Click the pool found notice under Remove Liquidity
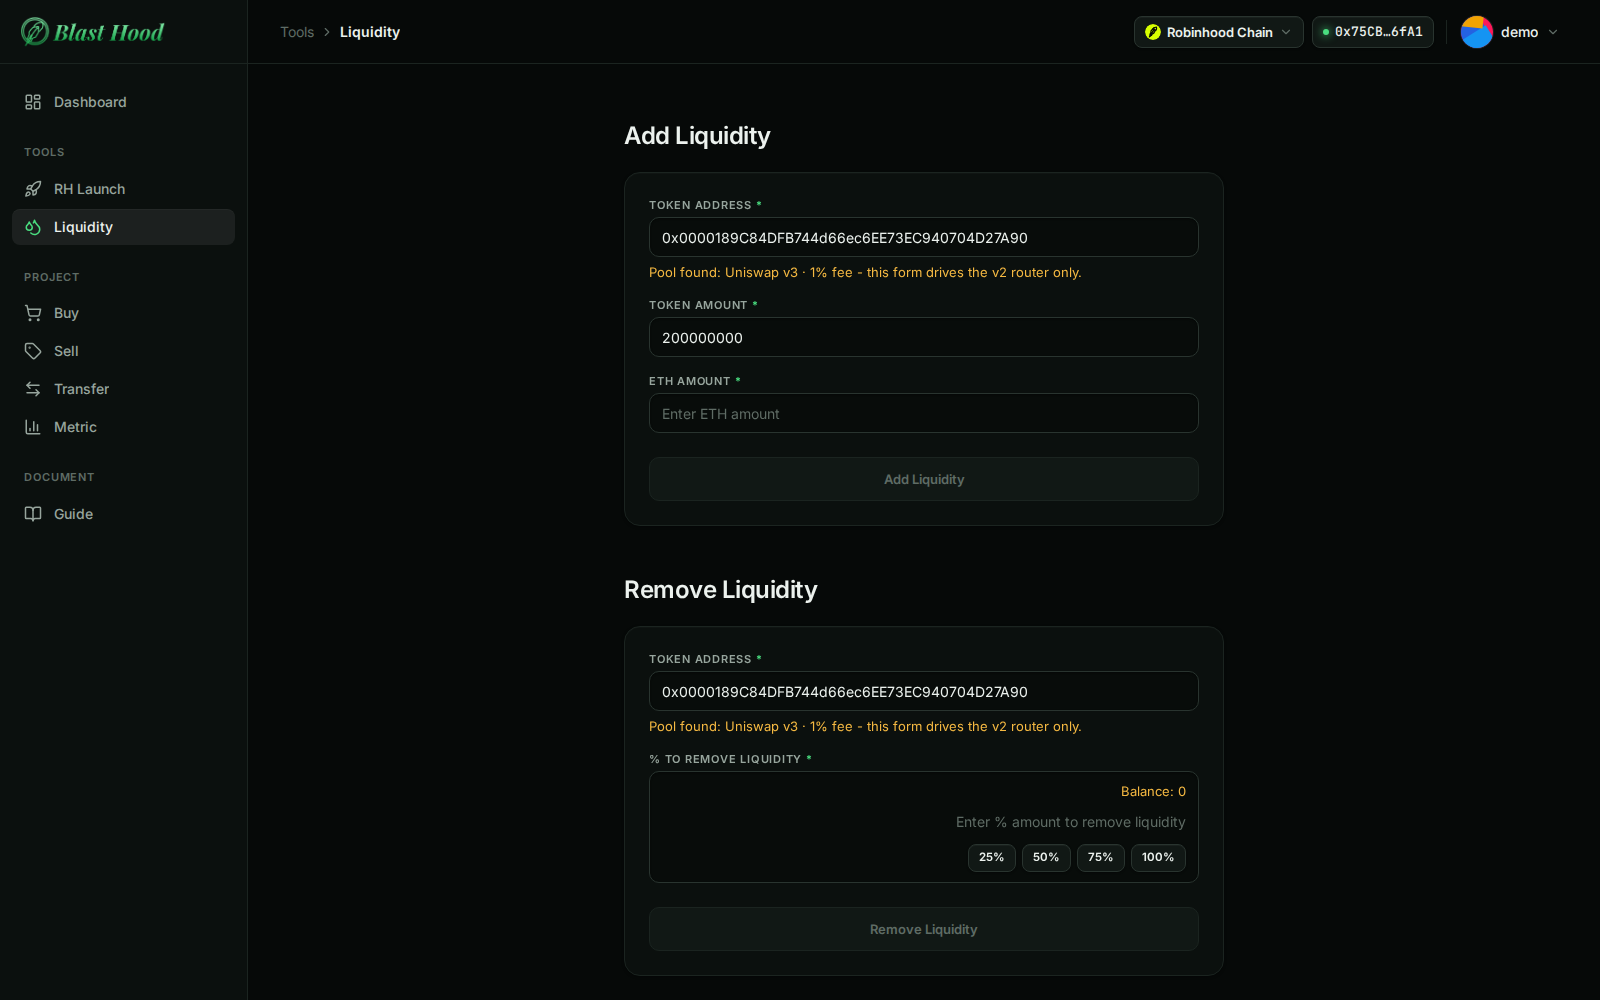The height and width of the screenshot is (1000, 1600). point(865,726)
